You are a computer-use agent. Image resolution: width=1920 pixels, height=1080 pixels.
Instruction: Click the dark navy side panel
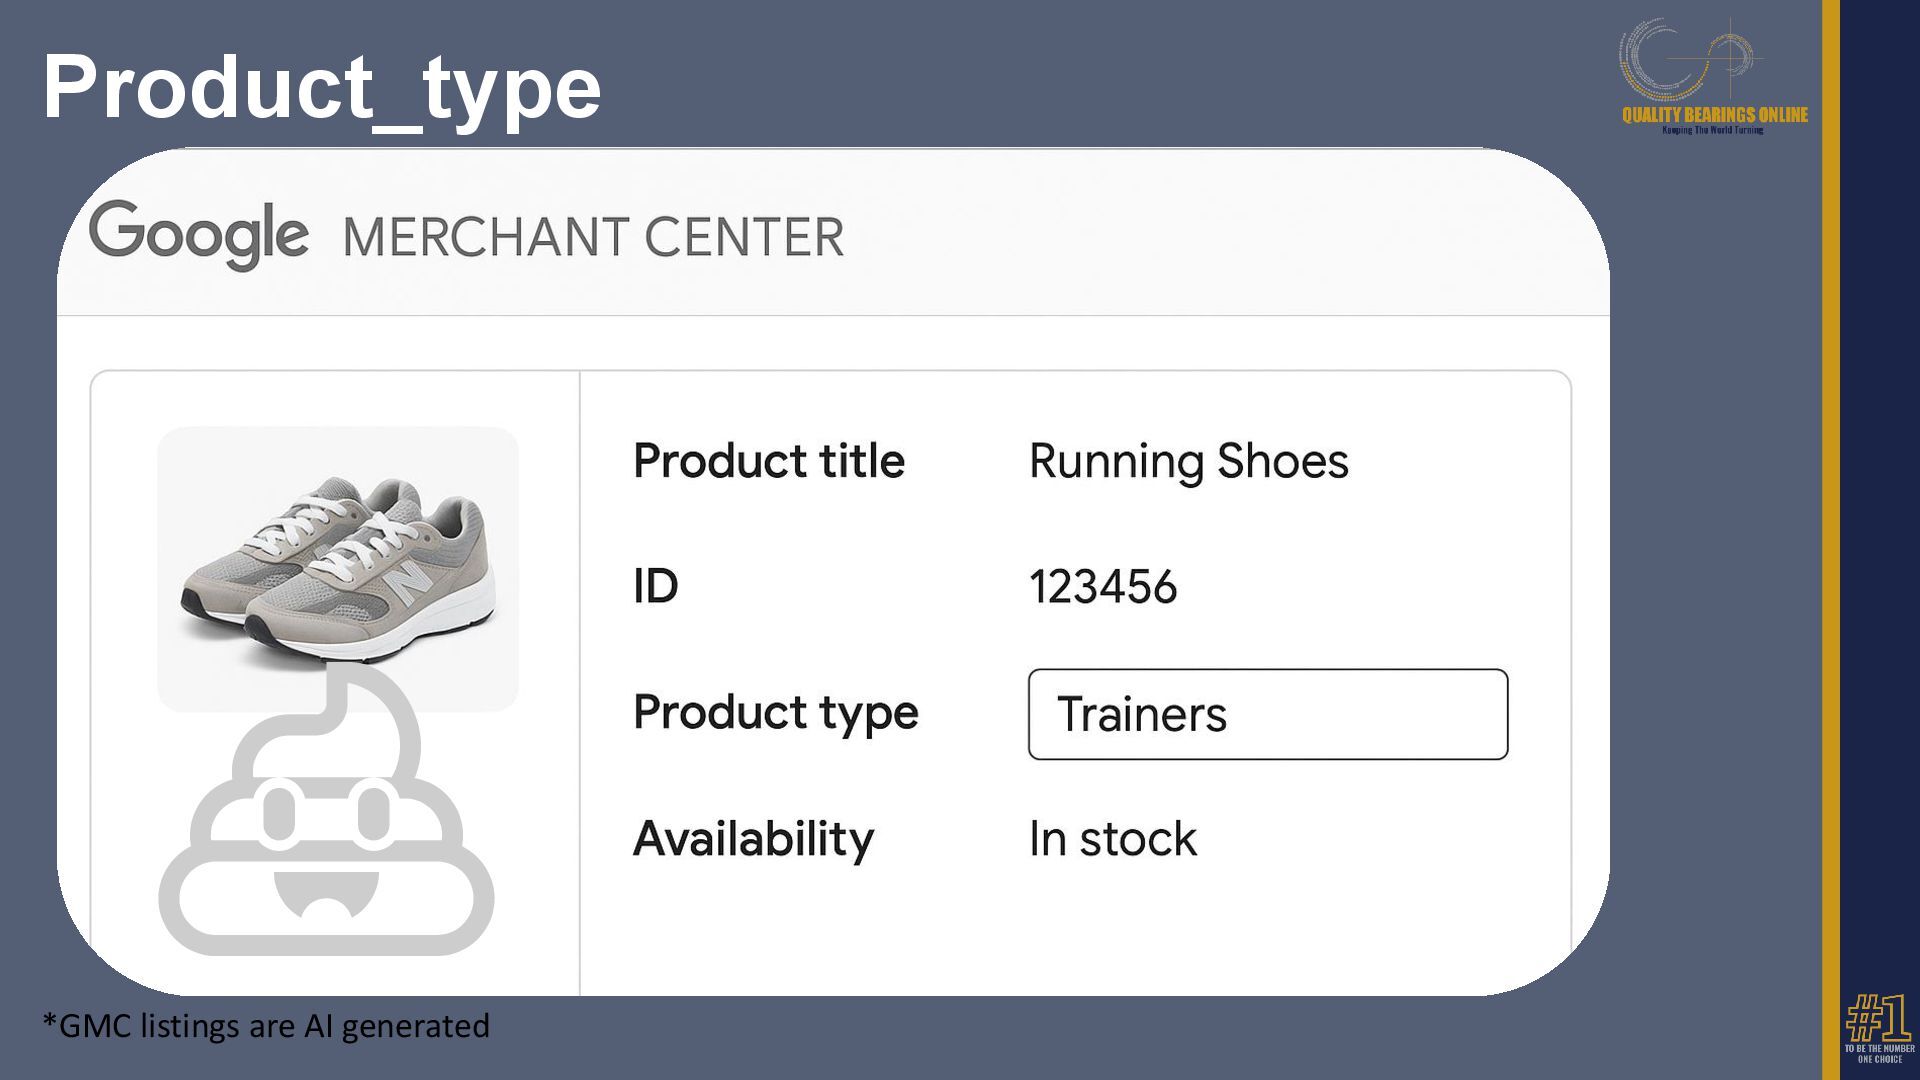1880,500
